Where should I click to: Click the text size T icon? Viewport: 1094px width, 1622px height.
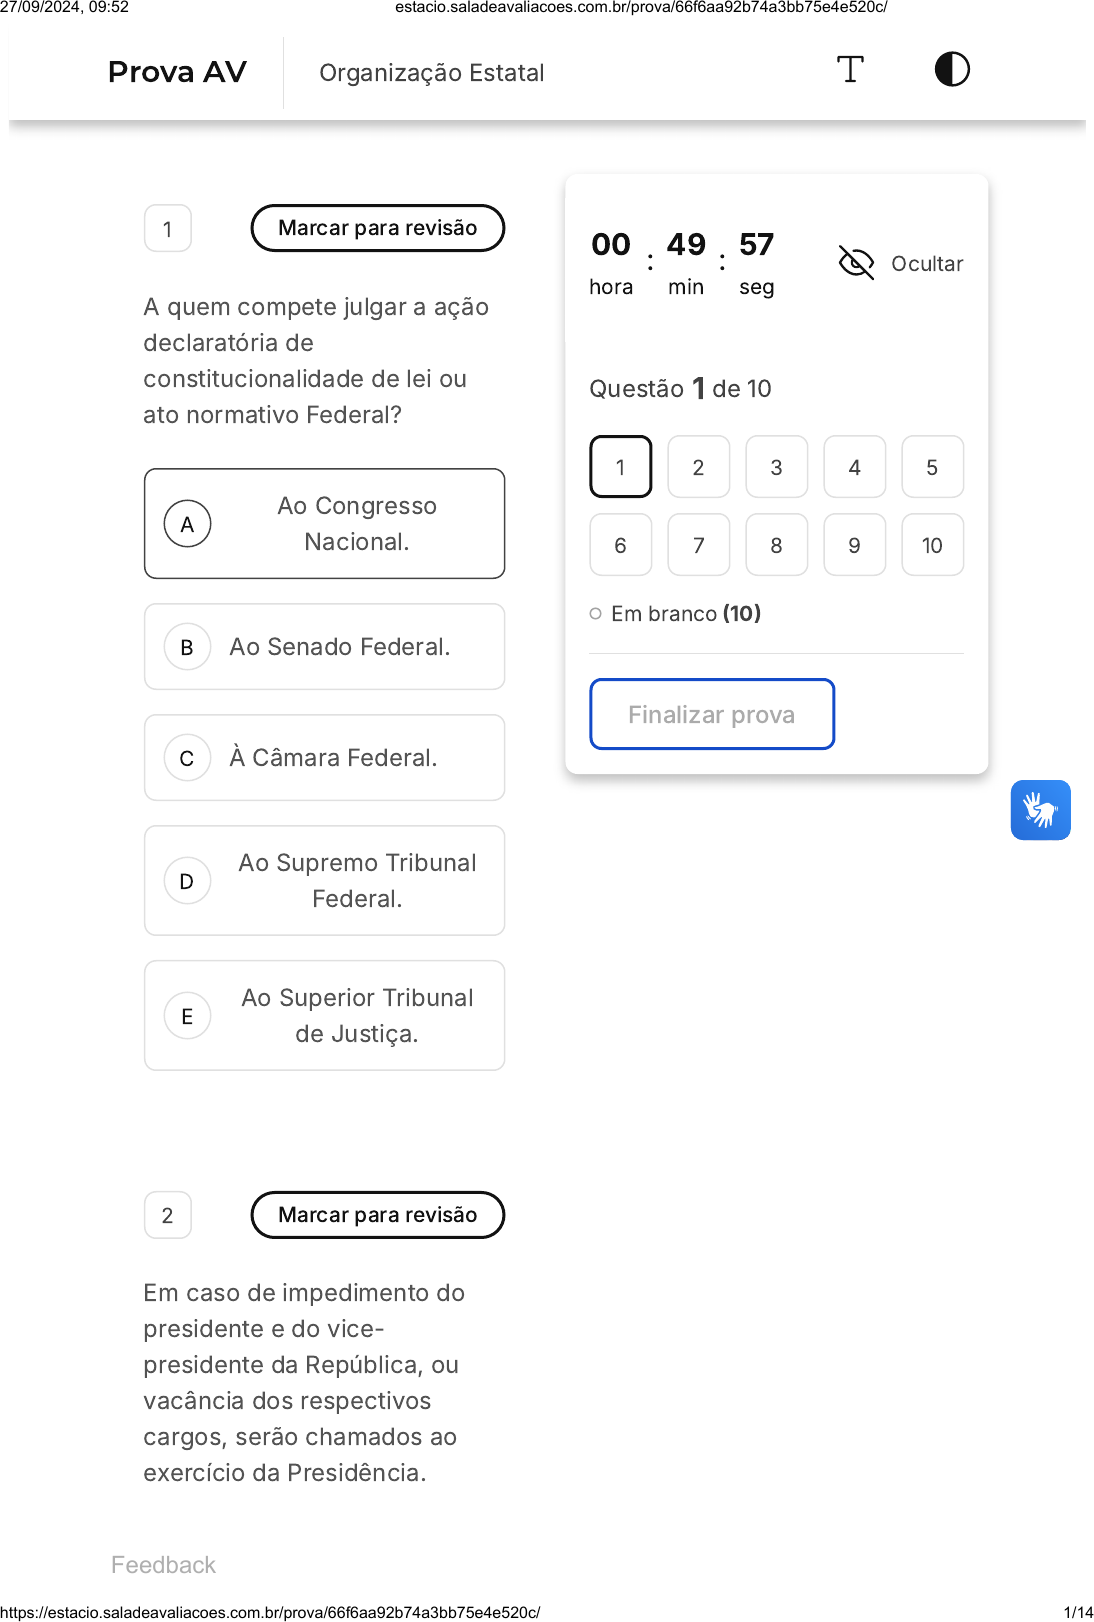(x=850, y=70)
